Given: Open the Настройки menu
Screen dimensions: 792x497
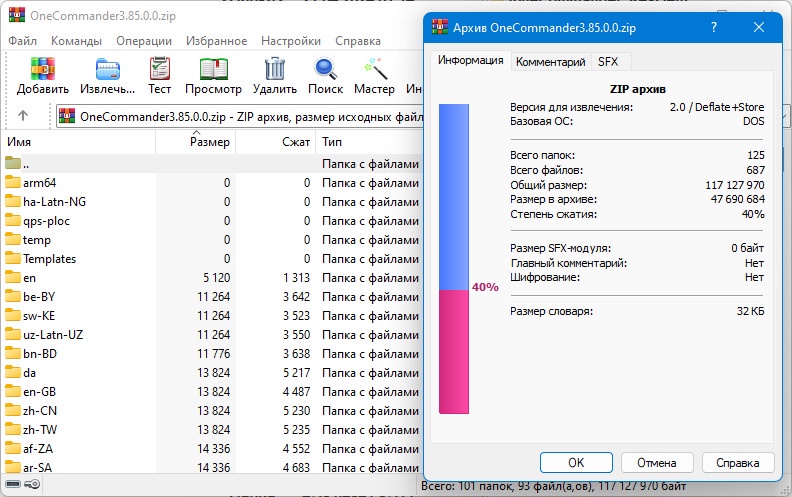Looking at the screenshot, I should coord(291,41).
